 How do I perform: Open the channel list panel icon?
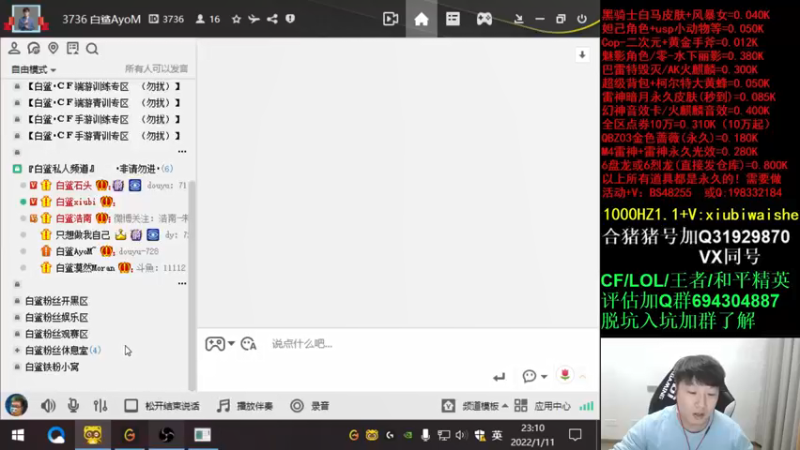click(453, 19)
